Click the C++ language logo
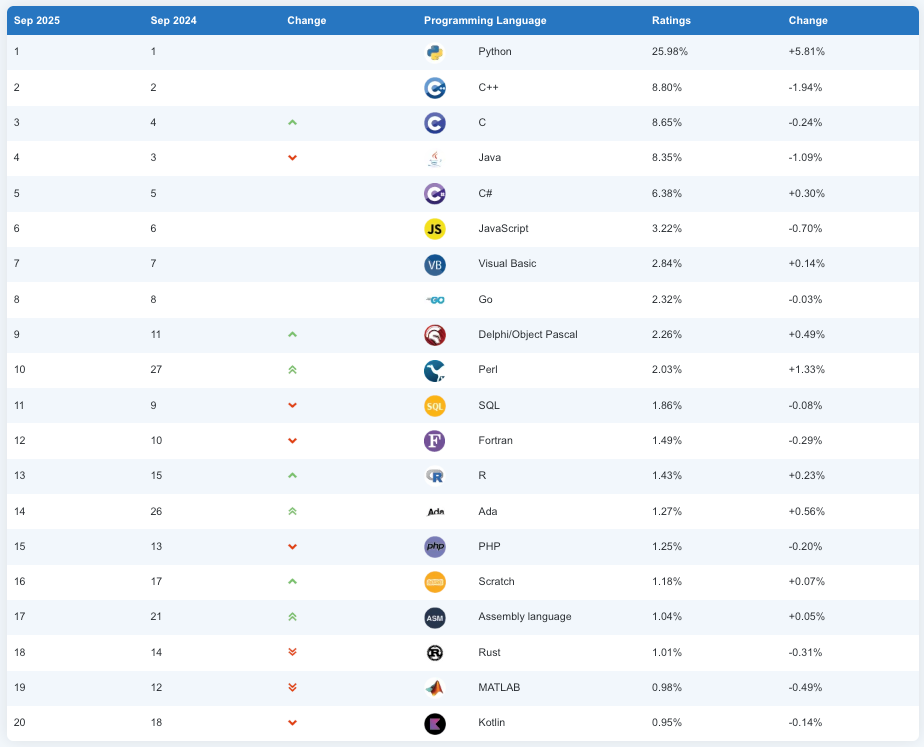 coord(434,88)
